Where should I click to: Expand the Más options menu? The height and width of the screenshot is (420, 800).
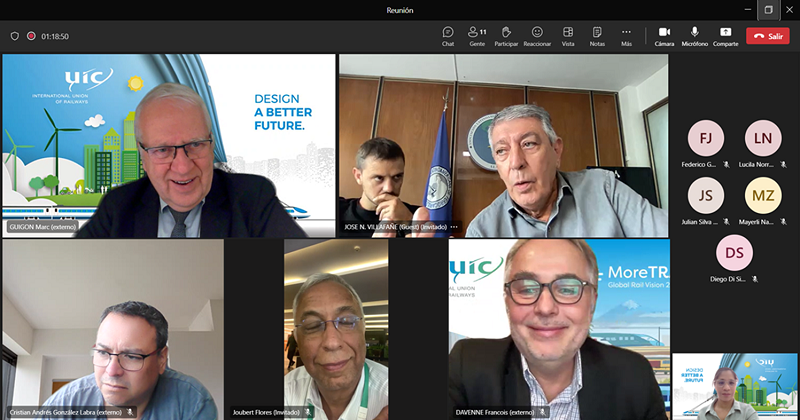(x=626, y=35)
